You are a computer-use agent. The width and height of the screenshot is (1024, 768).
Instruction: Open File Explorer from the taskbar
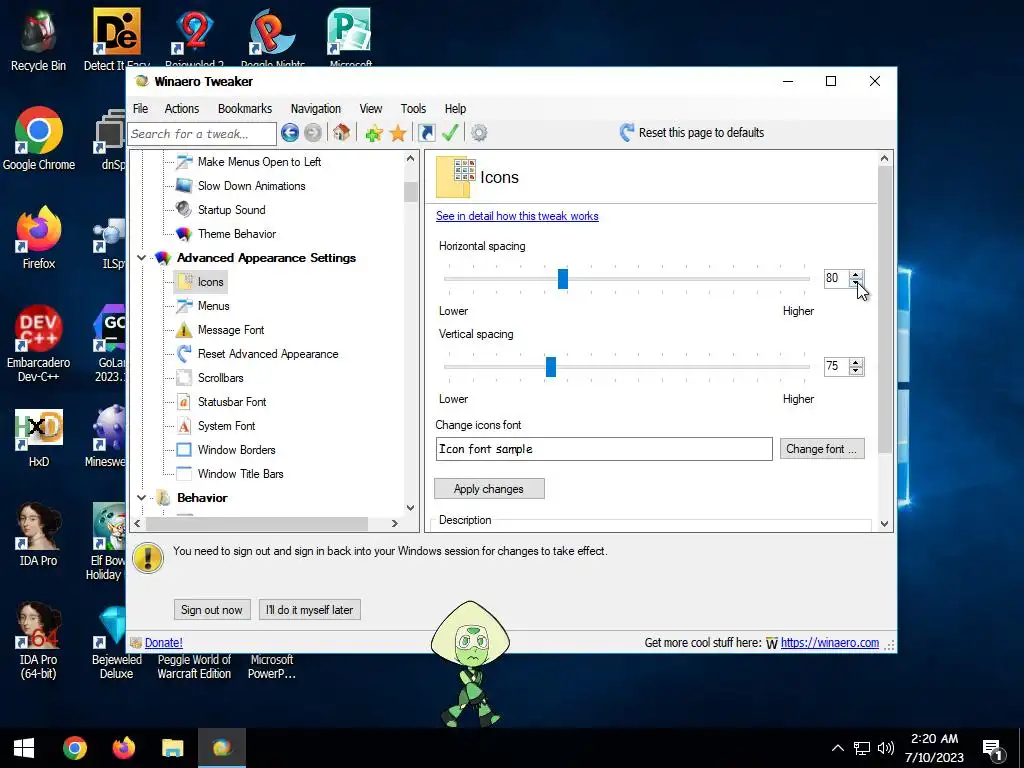173,748
